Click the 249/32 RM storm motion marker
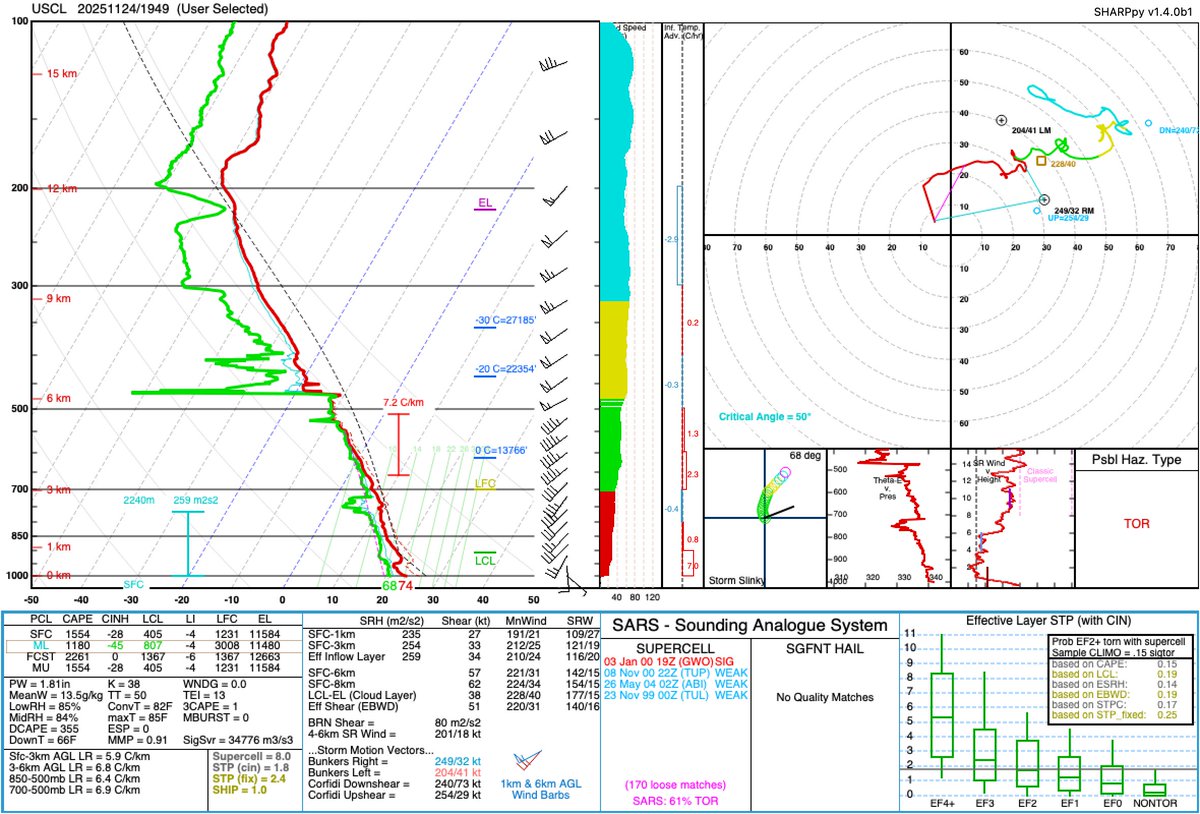This screenshot has width=1200, height=814. click(x=1044, y=200)
